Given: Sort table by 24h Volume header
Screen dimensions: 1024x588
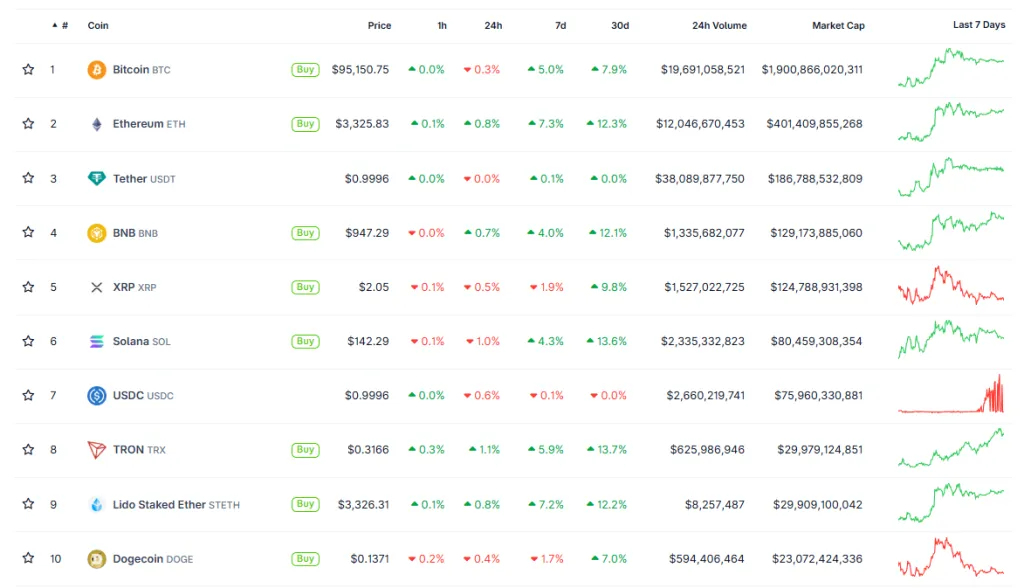Looking at the screenshot, I should point(719,25).
